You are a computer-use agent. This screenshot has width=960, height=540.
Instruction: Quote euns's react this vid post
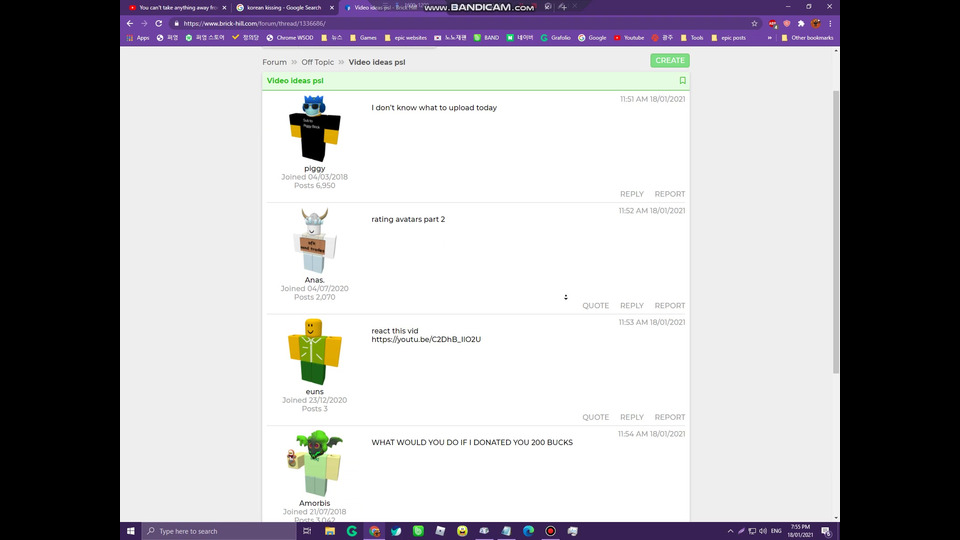click(x=595, y=417)
